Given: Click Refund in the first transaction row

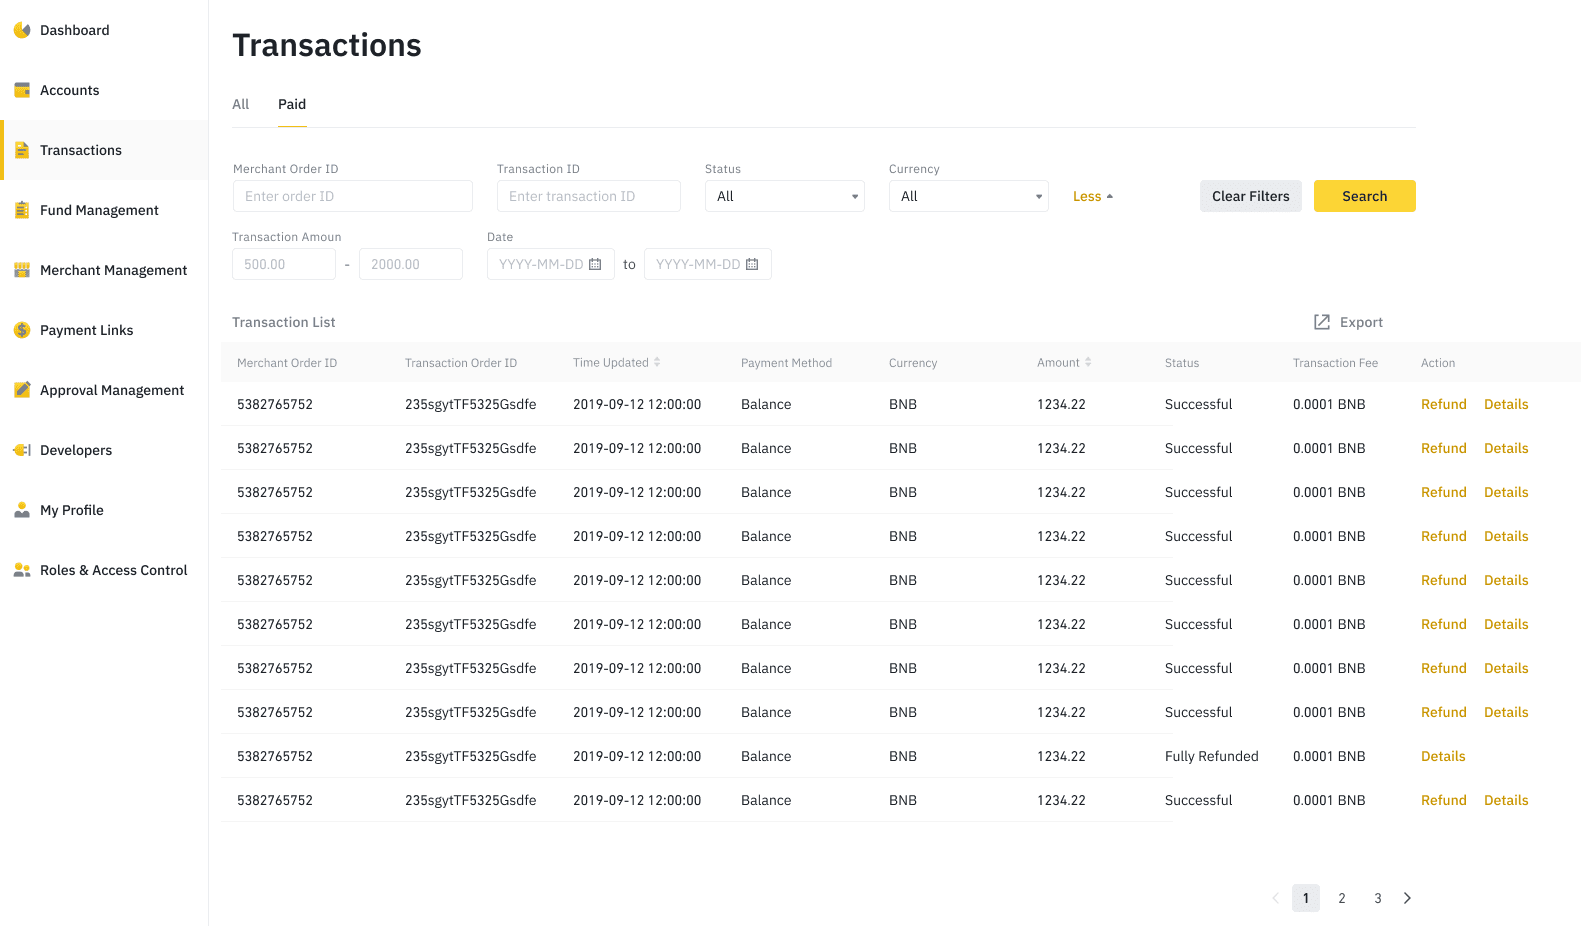Looking at the screenshot, I should coord(1444,404).
